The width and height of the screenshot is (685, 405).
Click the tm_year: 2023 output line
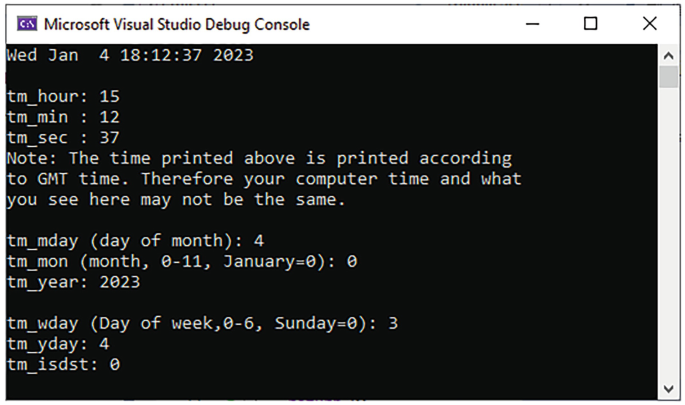[73, 282]
